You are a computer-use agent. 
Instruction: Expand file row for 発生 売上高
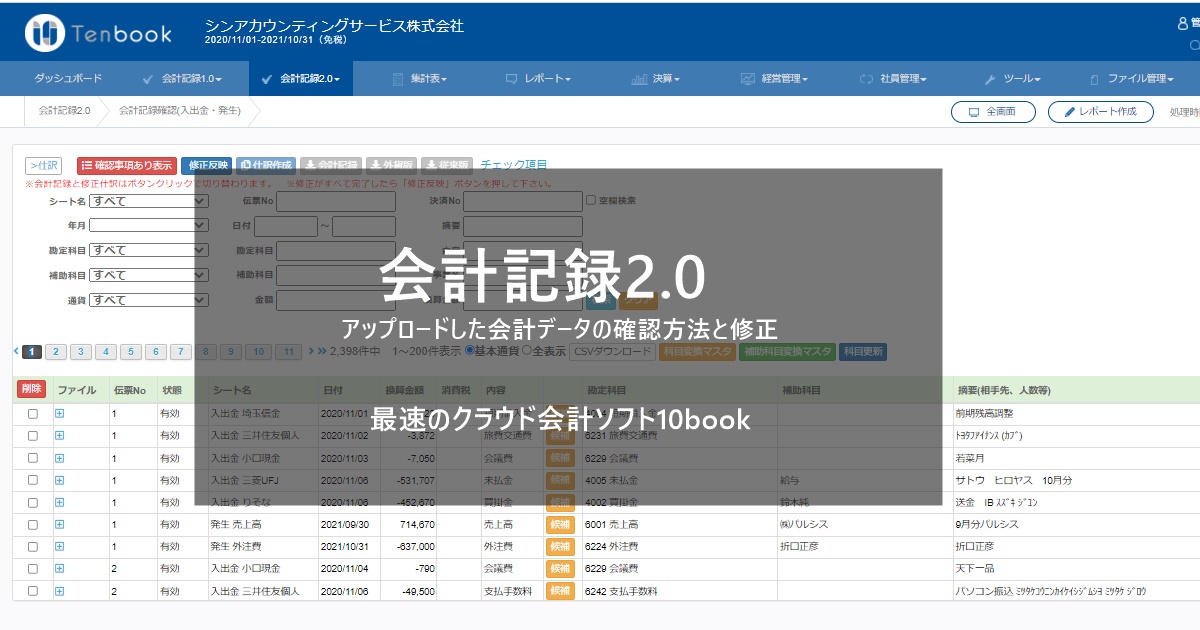pyautogui.click(x=59, y=524)
